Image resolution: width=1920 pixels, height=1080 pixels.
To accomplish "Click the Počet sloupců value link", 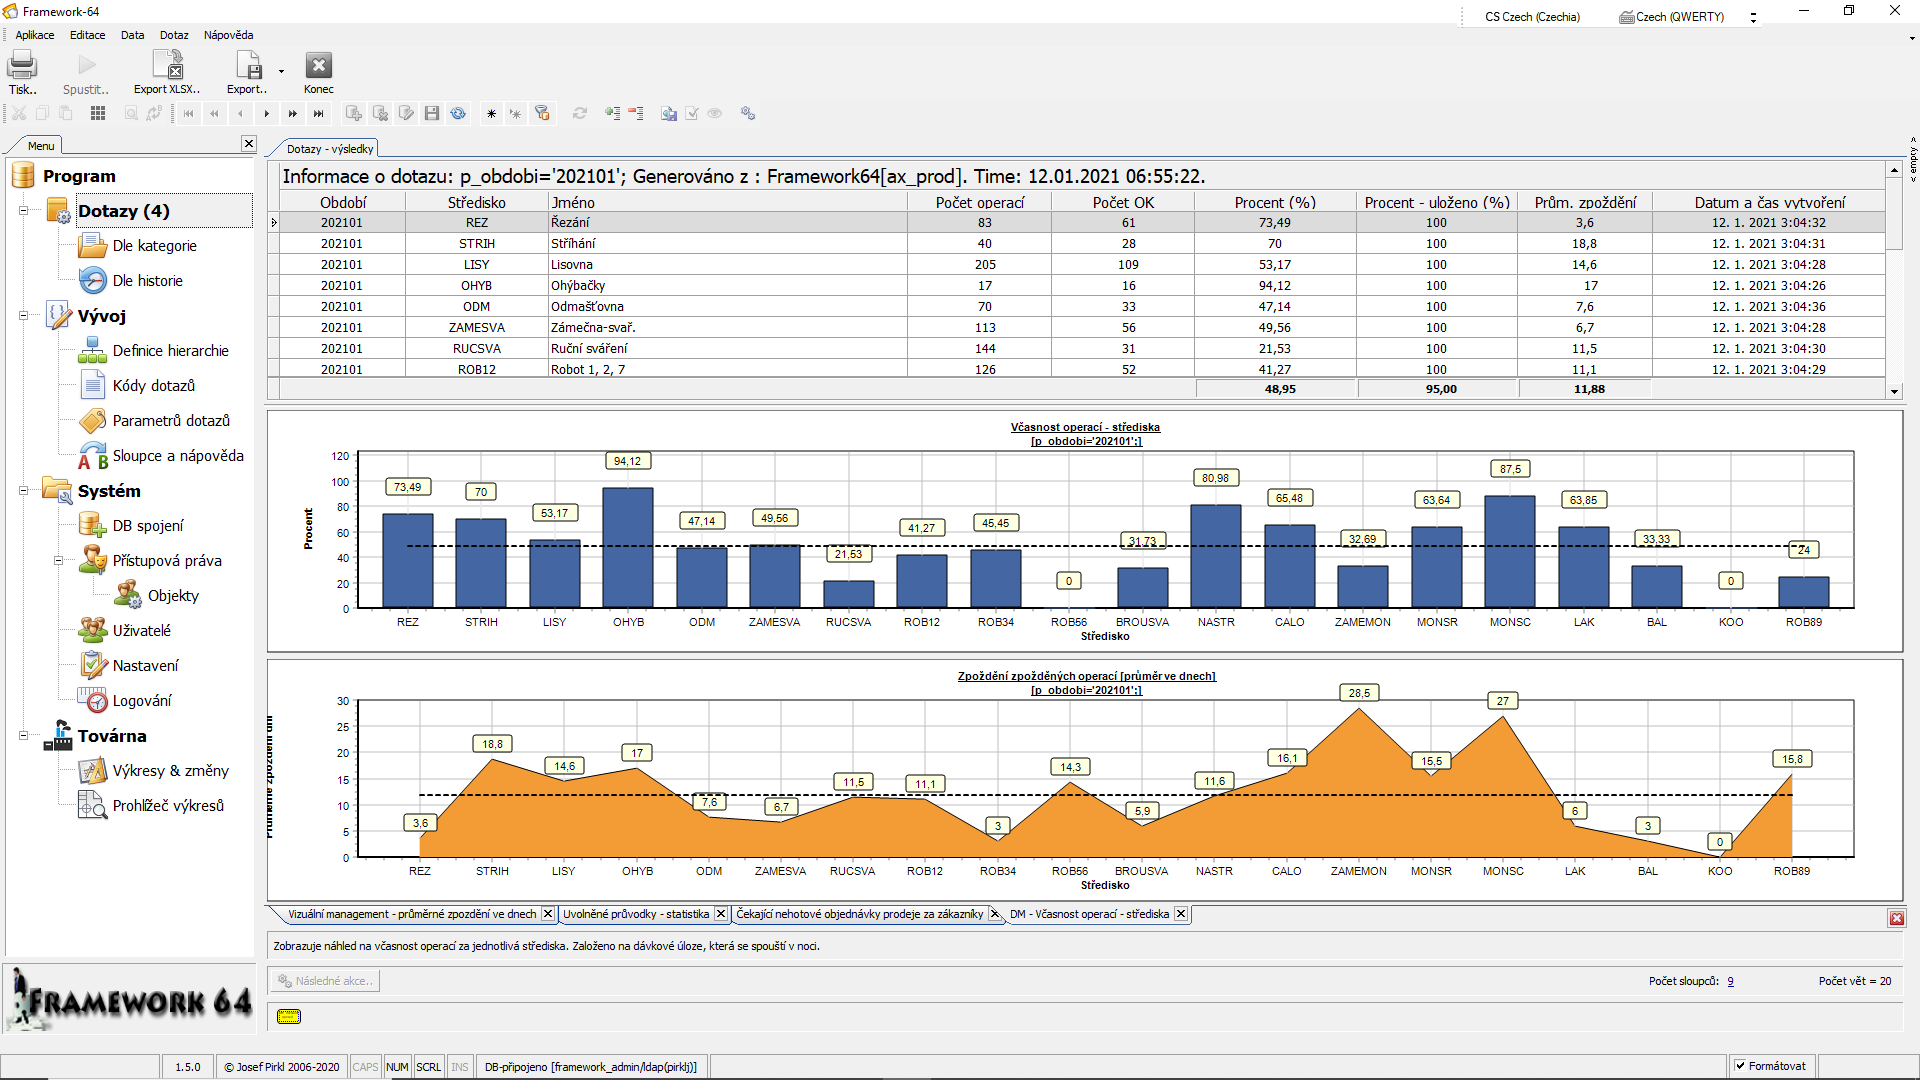I will [x=1731, y=982].
